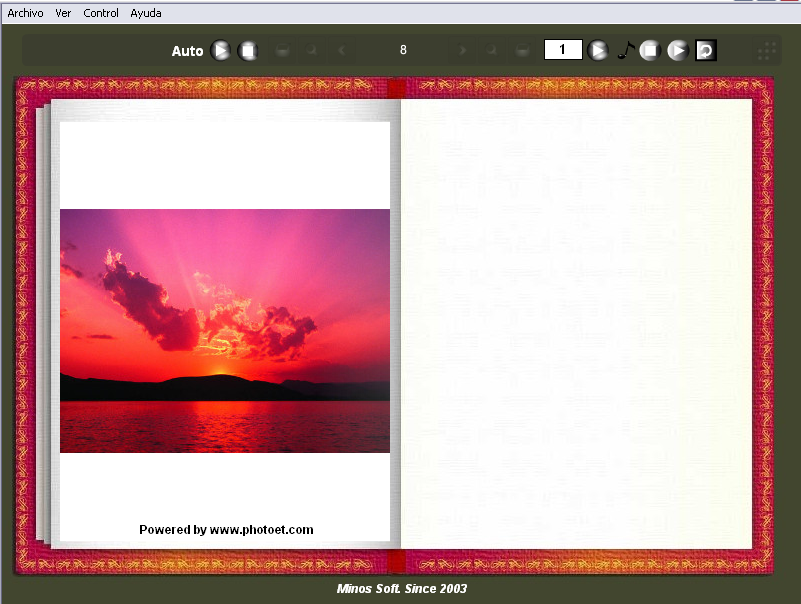Click the dimmed first-page icon left of magnifier

(282, 50)
